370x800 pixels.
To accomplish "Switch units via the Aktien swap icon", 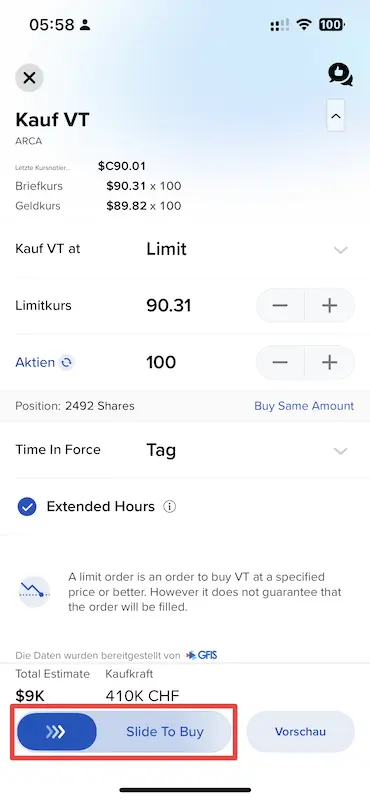I will pyautogui.click(x=66, y=363).
